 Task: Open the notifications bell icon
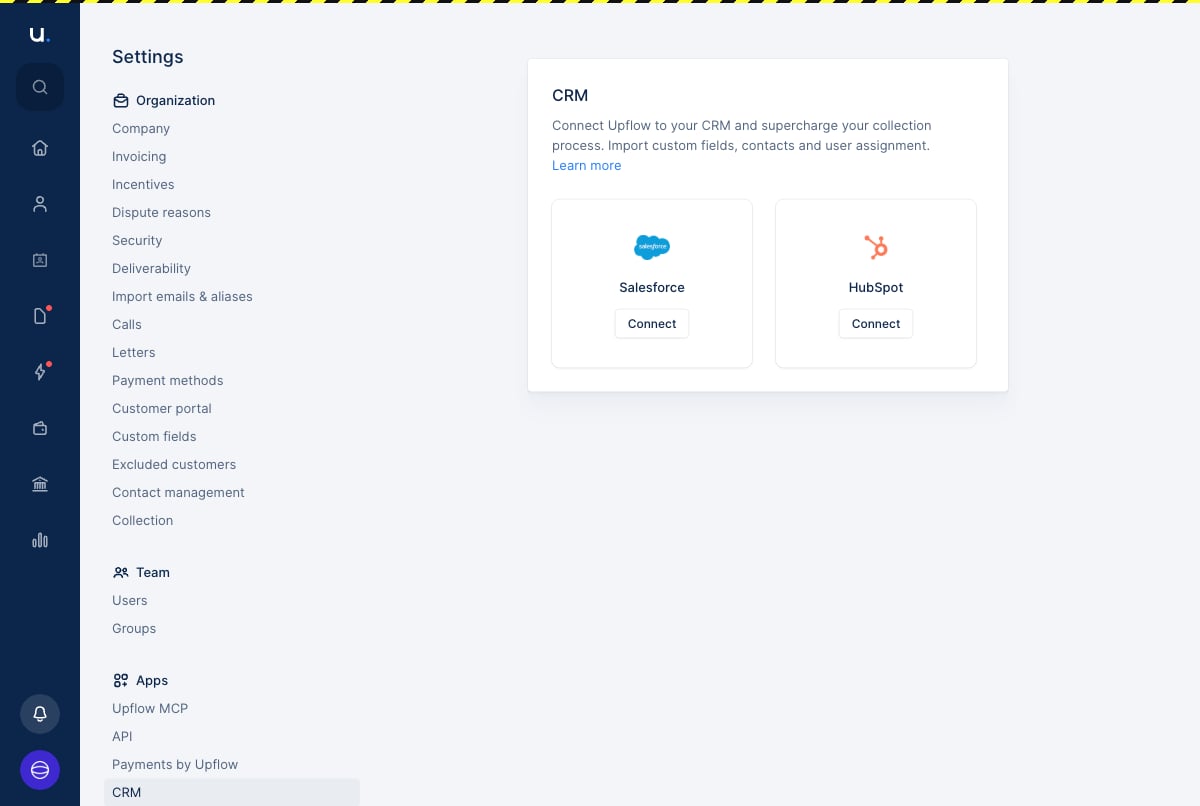pos(40,714)
